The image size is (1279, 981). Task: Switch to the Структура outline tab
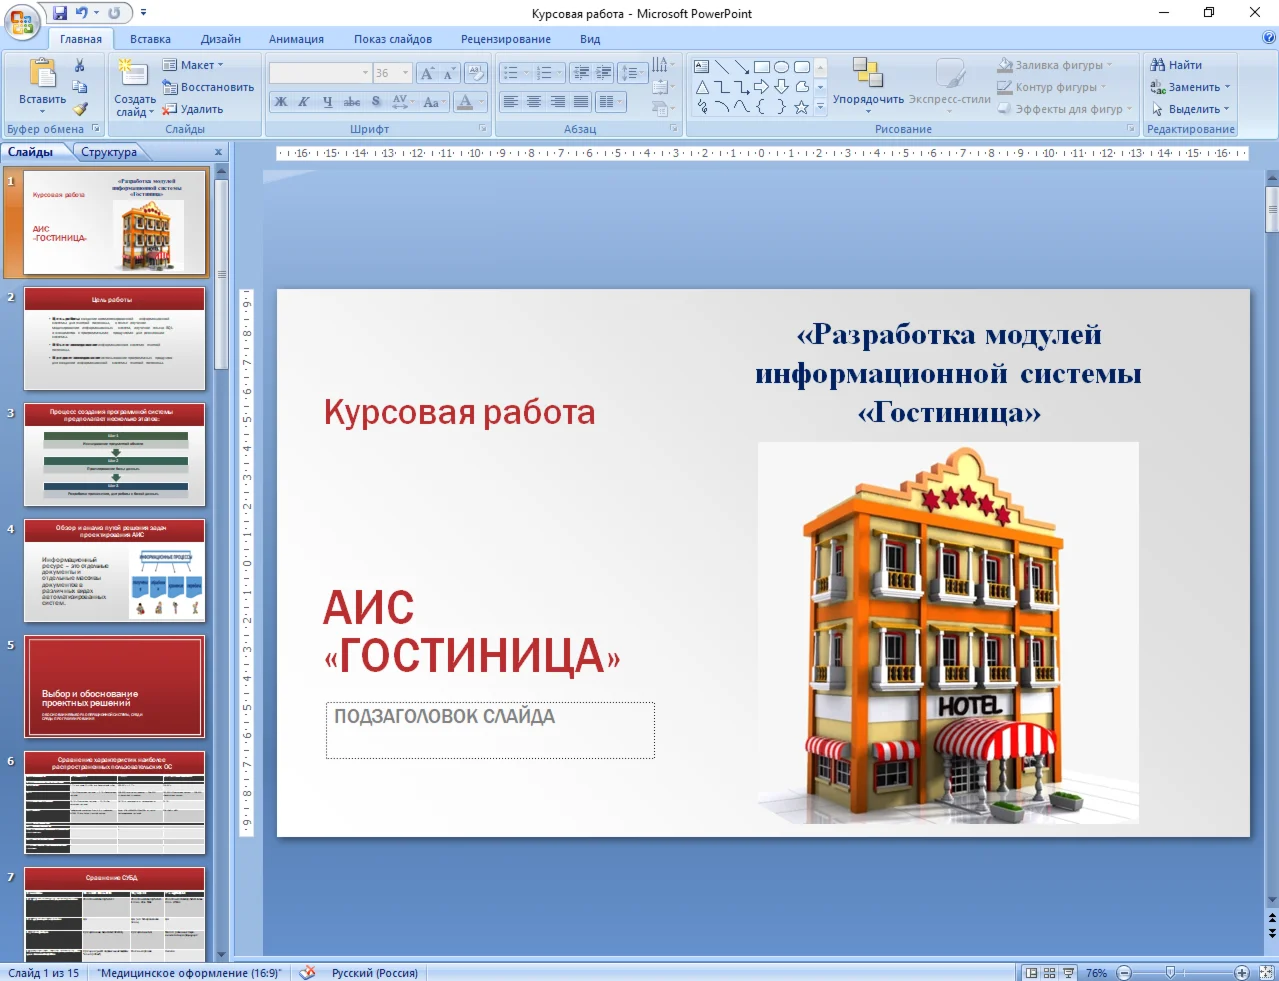[109, 152]
